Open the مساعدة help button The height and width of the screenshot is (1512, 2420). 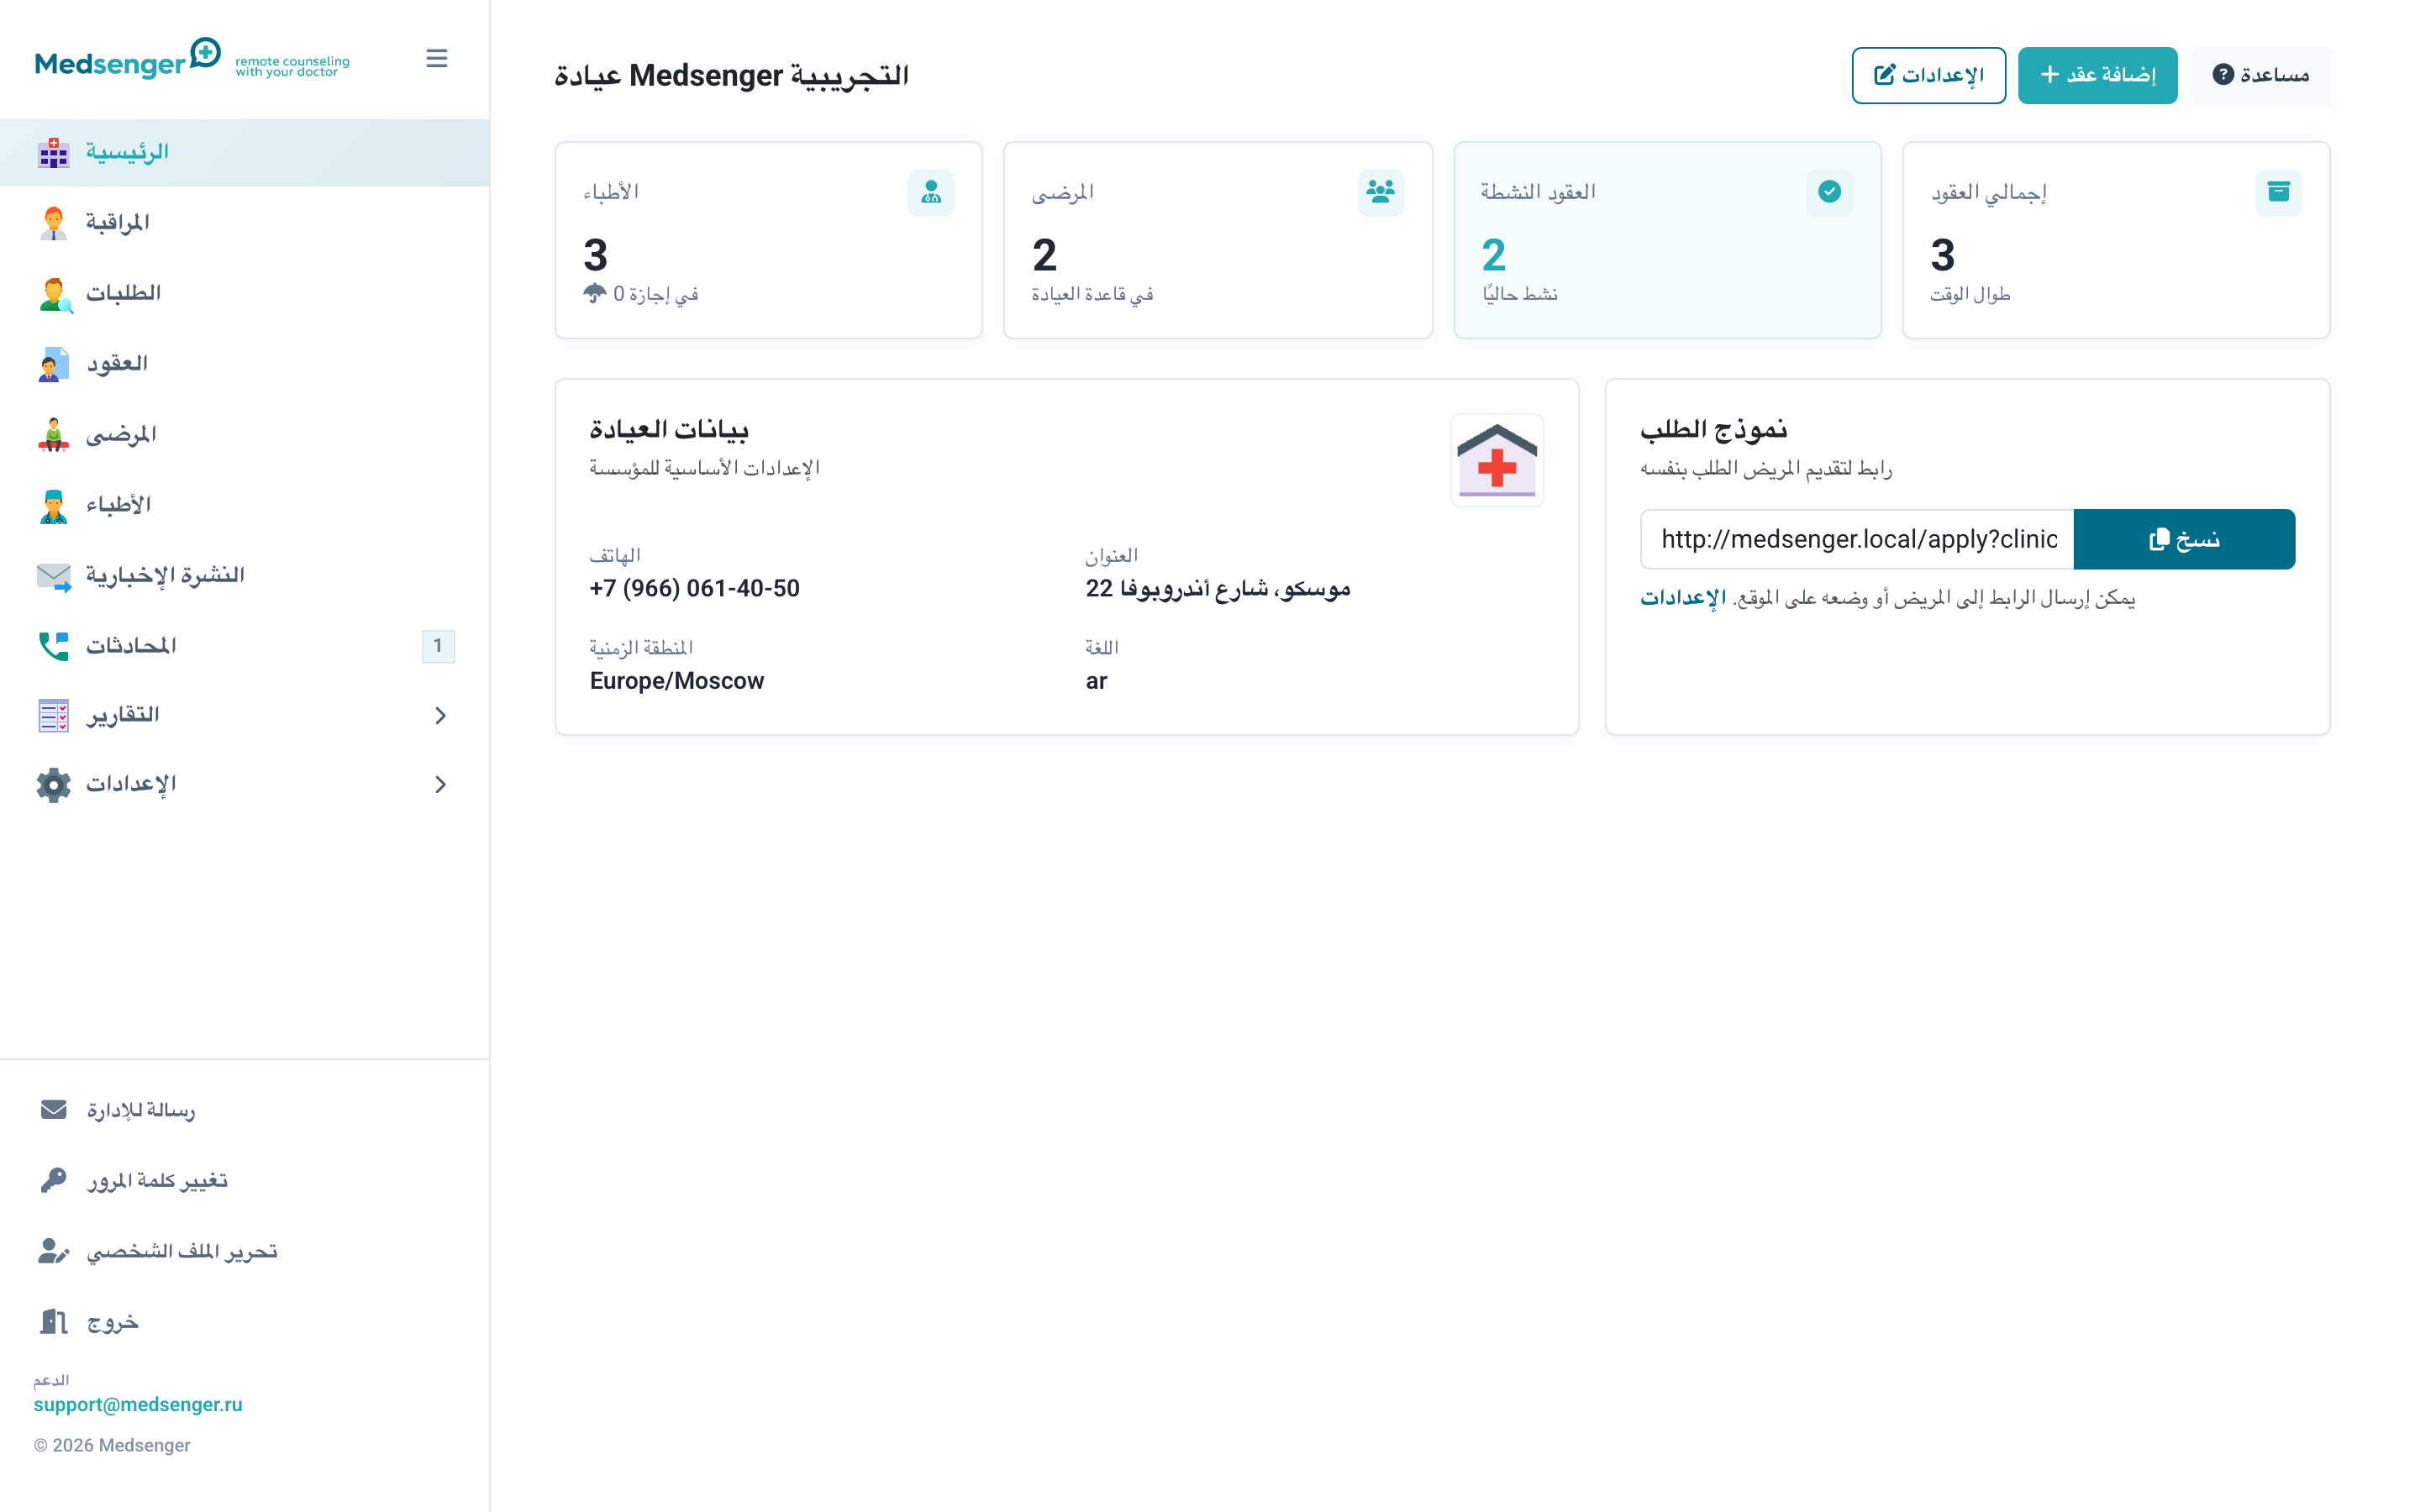click(2261, 75)
